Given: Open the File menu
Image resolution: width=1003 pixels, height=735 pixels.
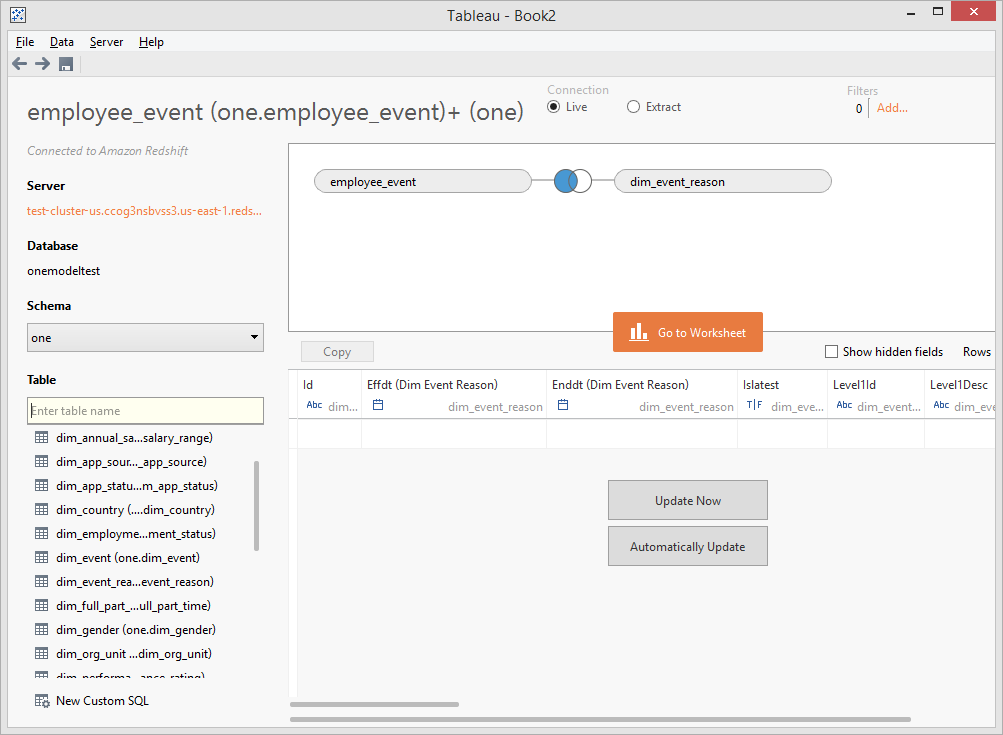Looking at the screenshot, I should click(x=25, y=42).
